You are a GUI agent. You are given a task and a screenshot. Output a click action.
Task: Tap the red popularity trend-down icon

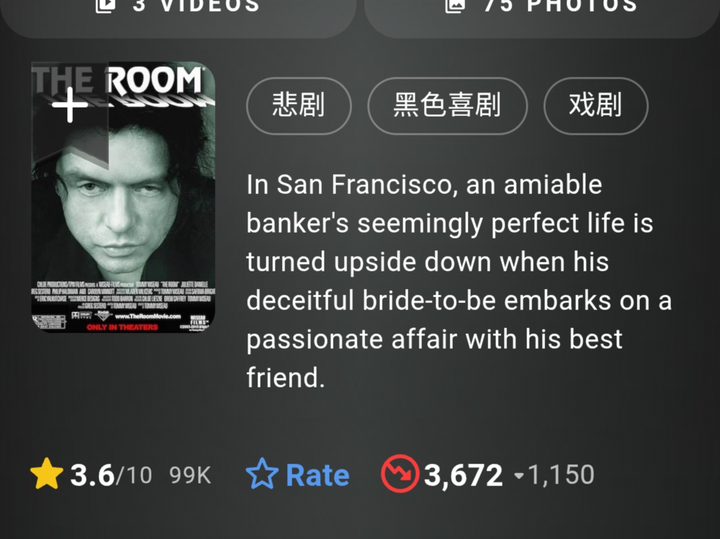[400, 474]
